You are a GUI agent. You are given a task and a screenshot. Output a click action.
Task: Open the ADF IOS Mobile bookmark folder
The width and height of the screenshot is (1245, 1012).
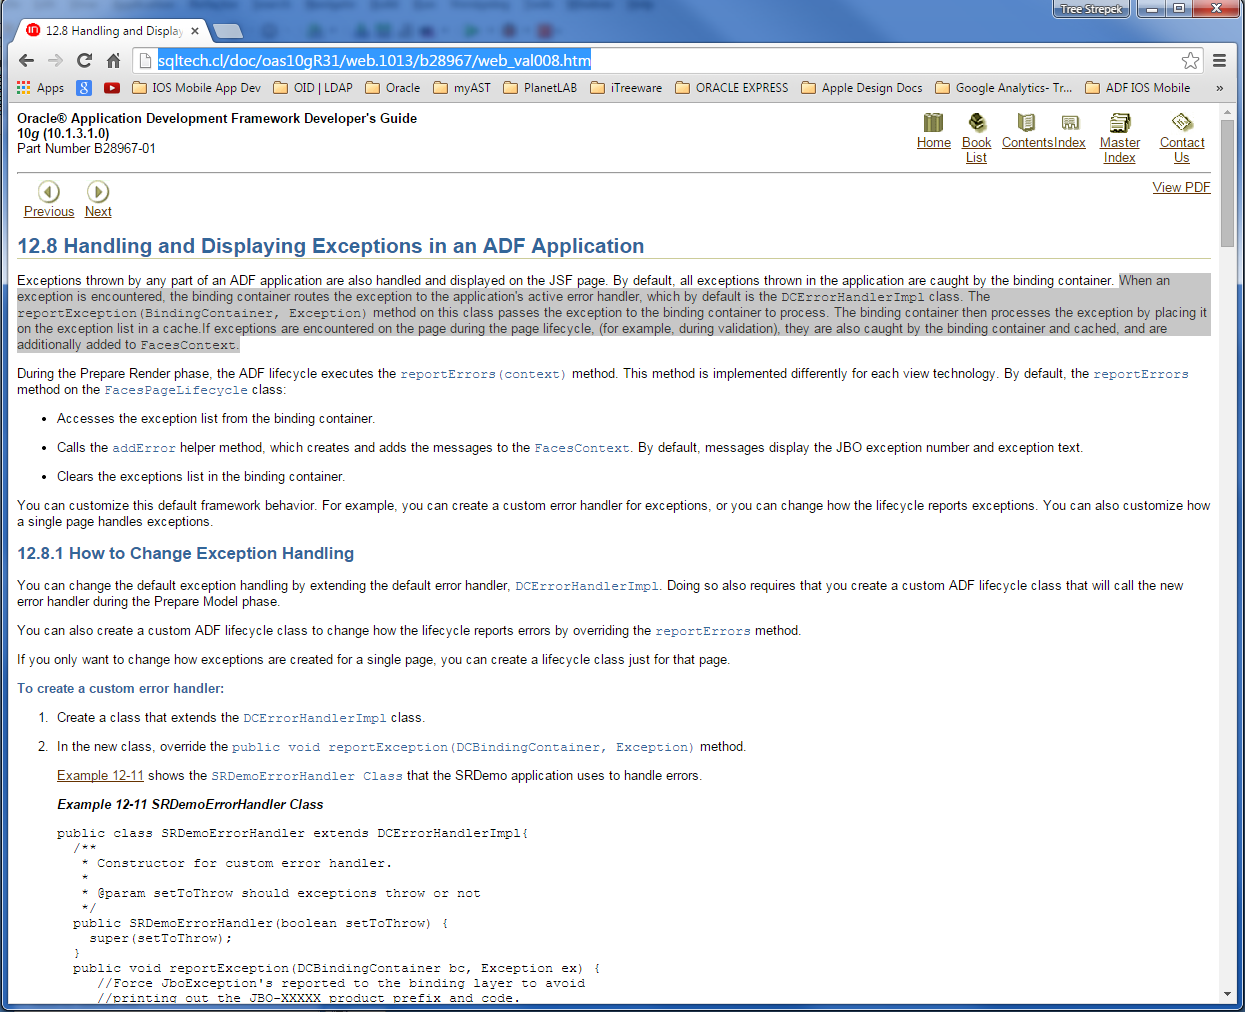pos(1138,88)
